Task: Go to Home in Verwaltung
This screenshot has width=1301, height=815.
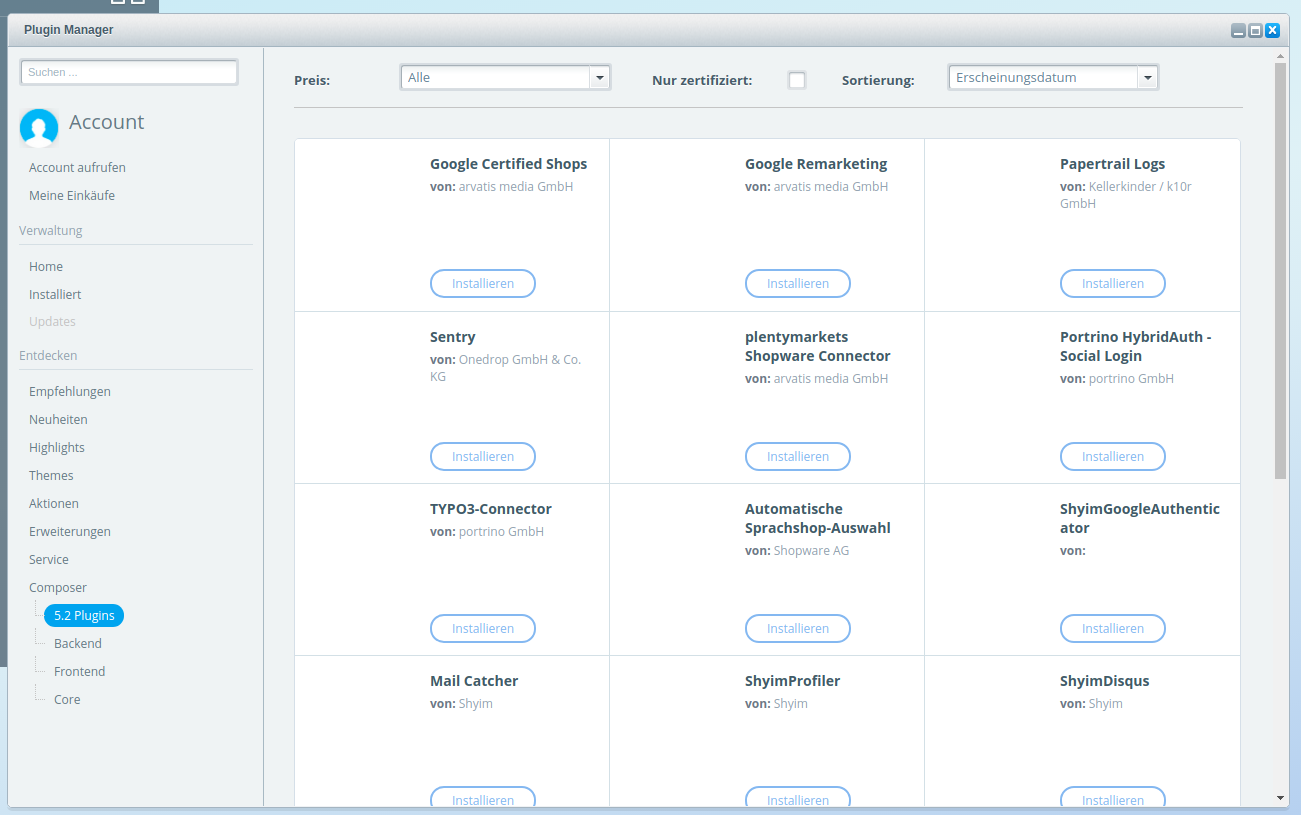Action: [x=46, y=266]
